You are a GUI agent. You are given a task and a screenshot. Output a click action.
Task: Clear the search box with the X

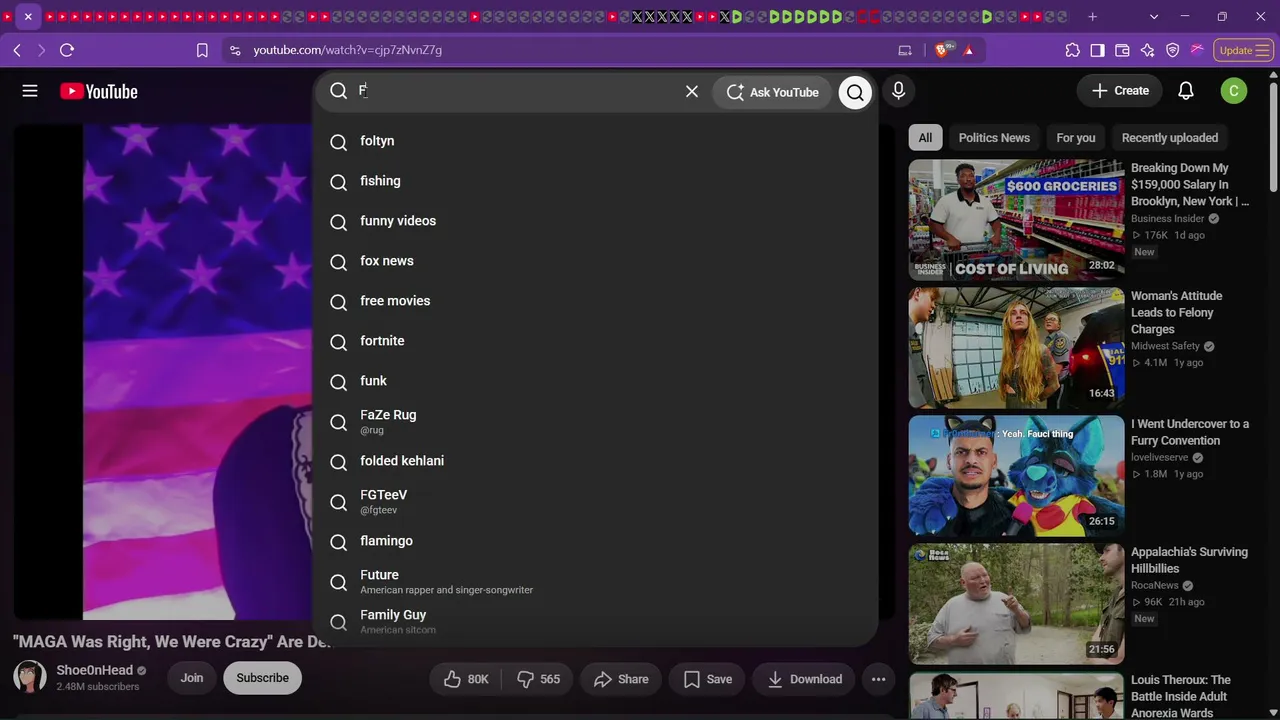click(692, 91)
